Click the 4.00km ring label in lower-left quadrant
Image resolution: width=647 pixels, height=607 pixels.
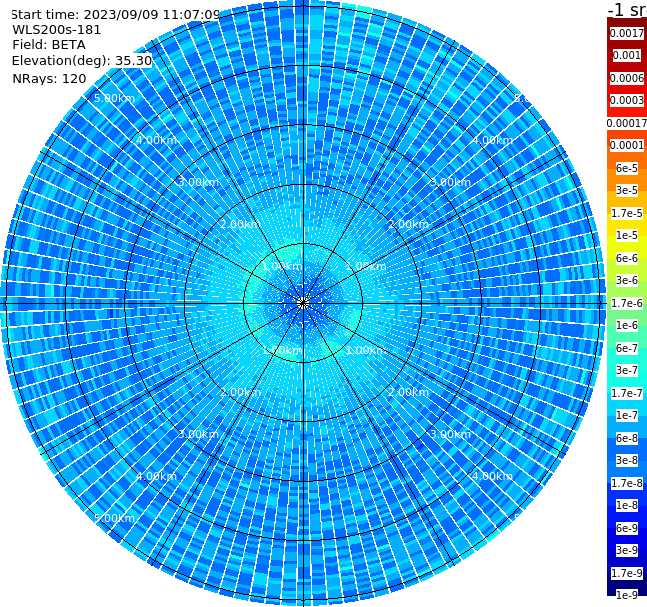156,476
